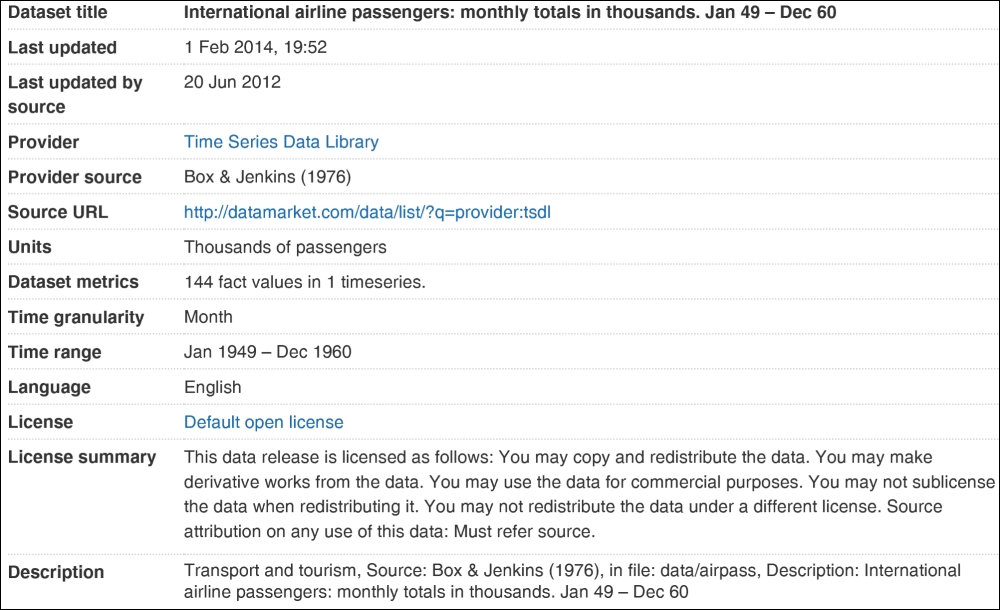Screen dimensions: 1000x610
Task: Click the Source URL row label
Action: pos(58,212)
